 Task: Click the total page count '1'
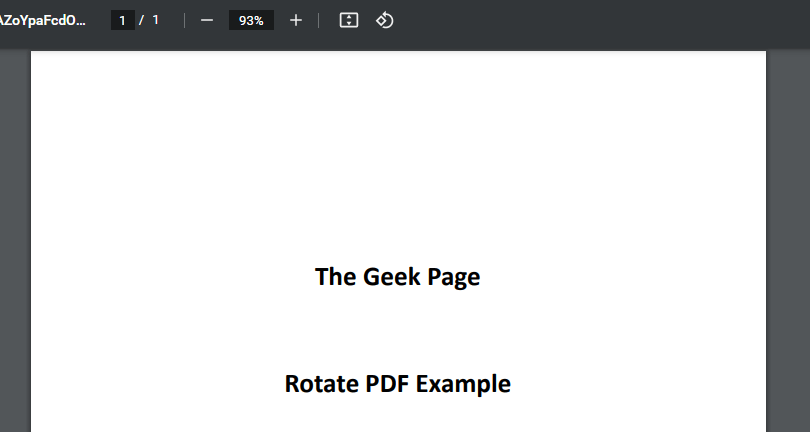click(155, 20)
